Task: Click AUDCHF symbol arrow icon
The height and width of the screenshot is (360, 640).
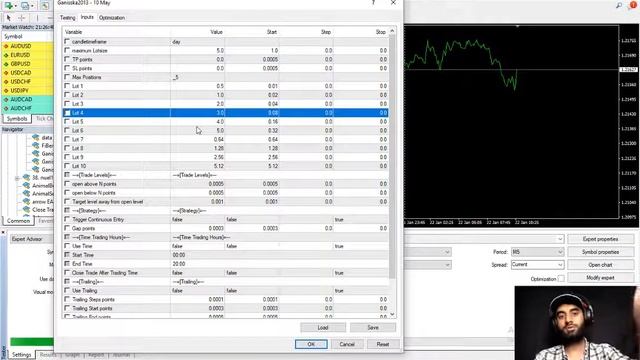Action: (6, 109)
